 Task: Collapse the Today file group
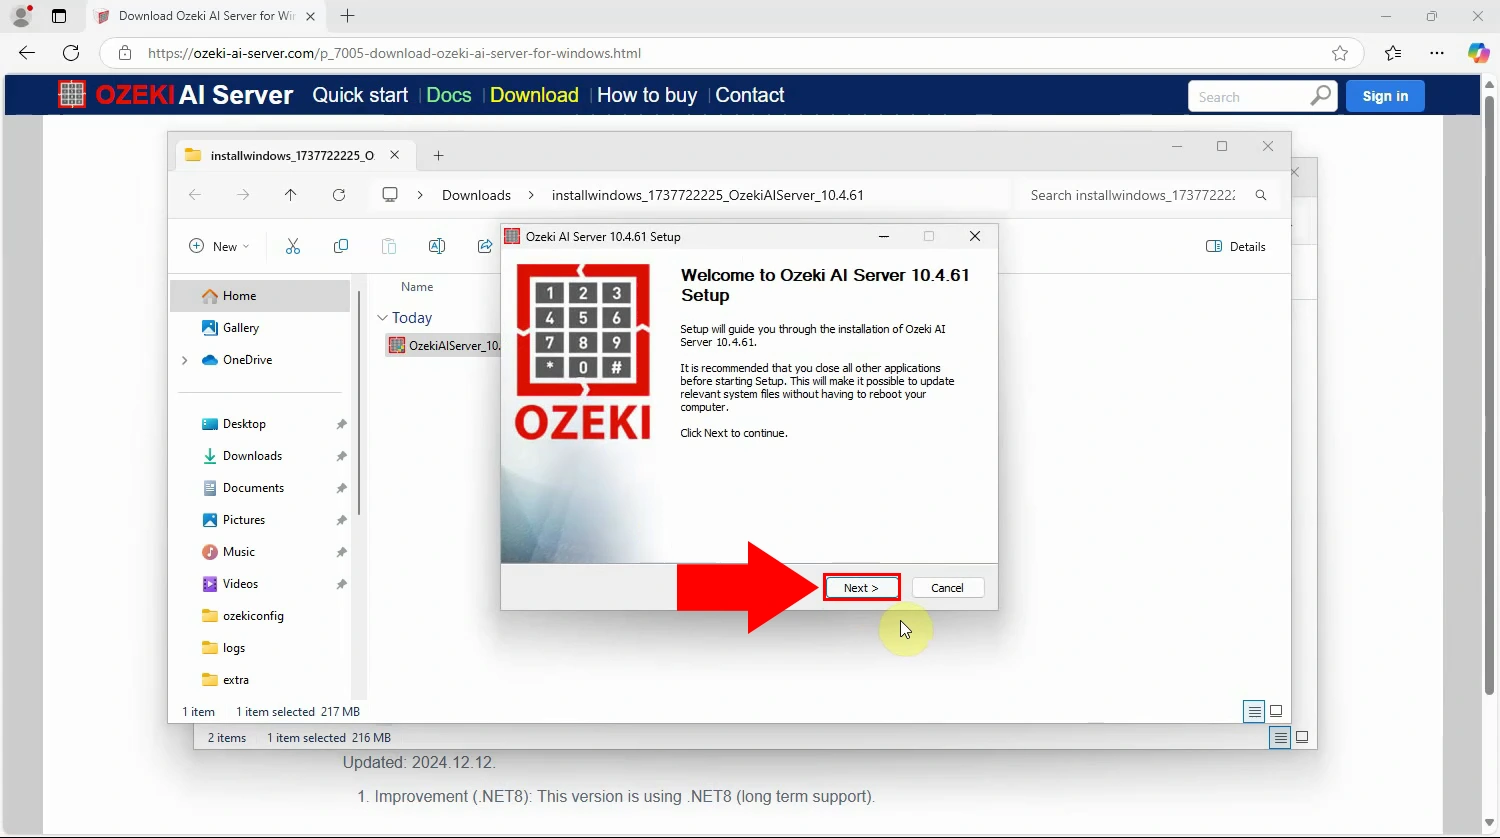pyautogui.click(x=382, y=318)
